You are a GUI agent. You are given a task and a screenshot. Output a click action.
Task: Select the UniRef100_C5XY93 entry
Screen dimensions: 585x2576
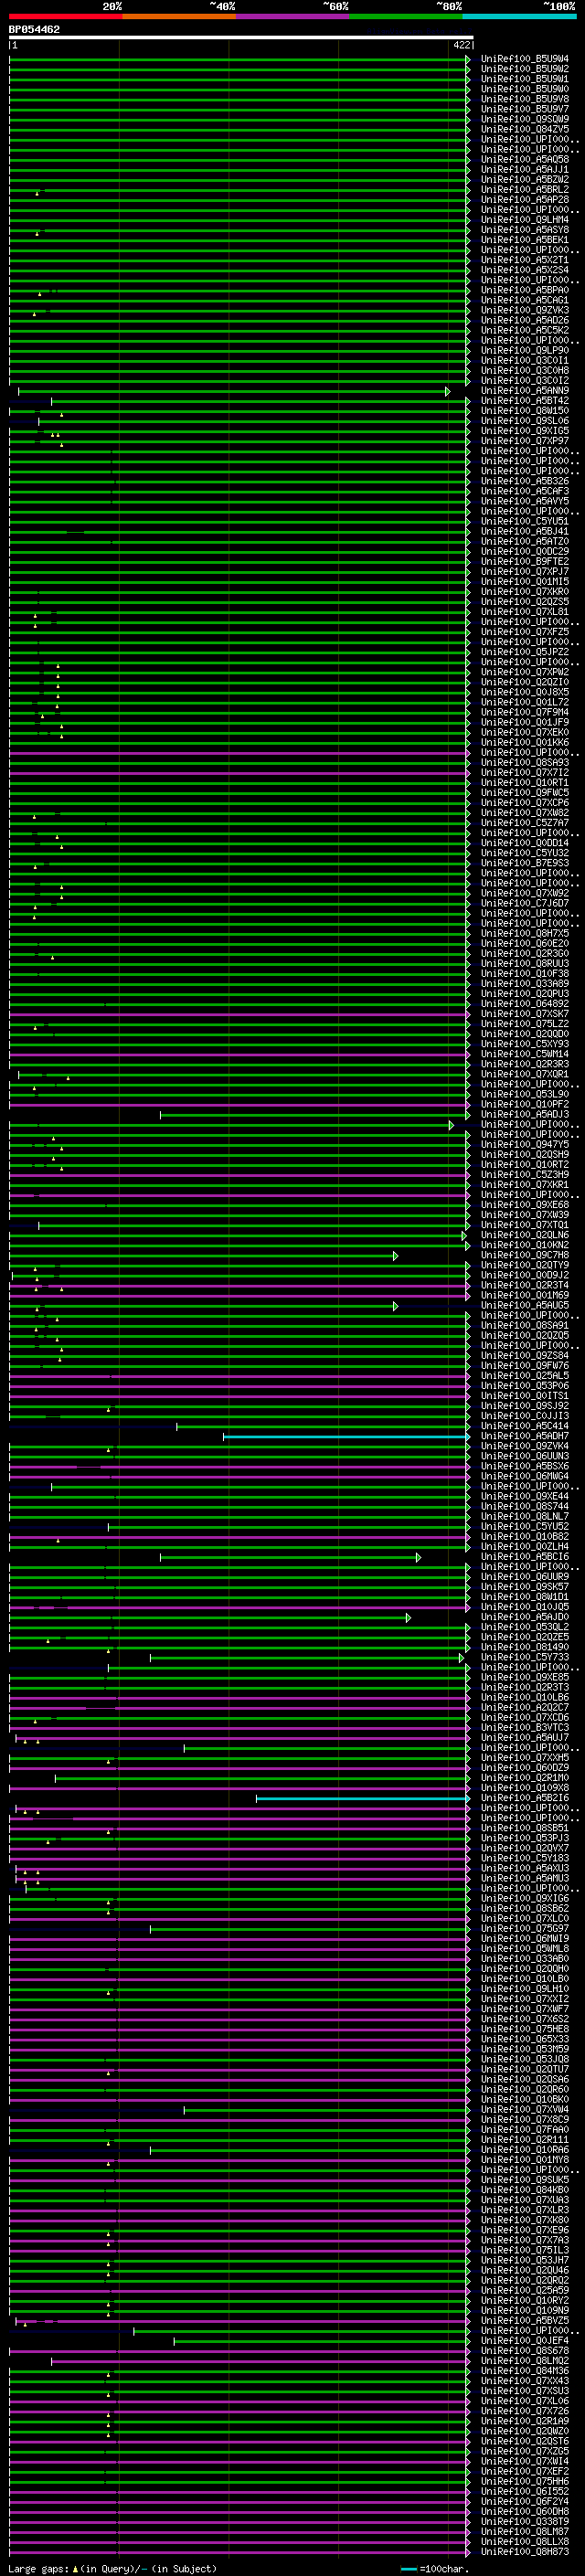click(525, 1044)
